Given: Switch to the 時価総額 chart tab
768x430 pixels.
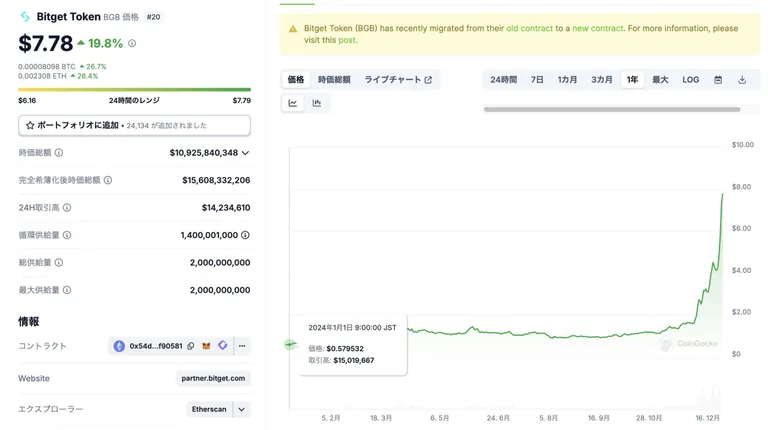Looking at the screenshot, I should (x=334, y=80).
